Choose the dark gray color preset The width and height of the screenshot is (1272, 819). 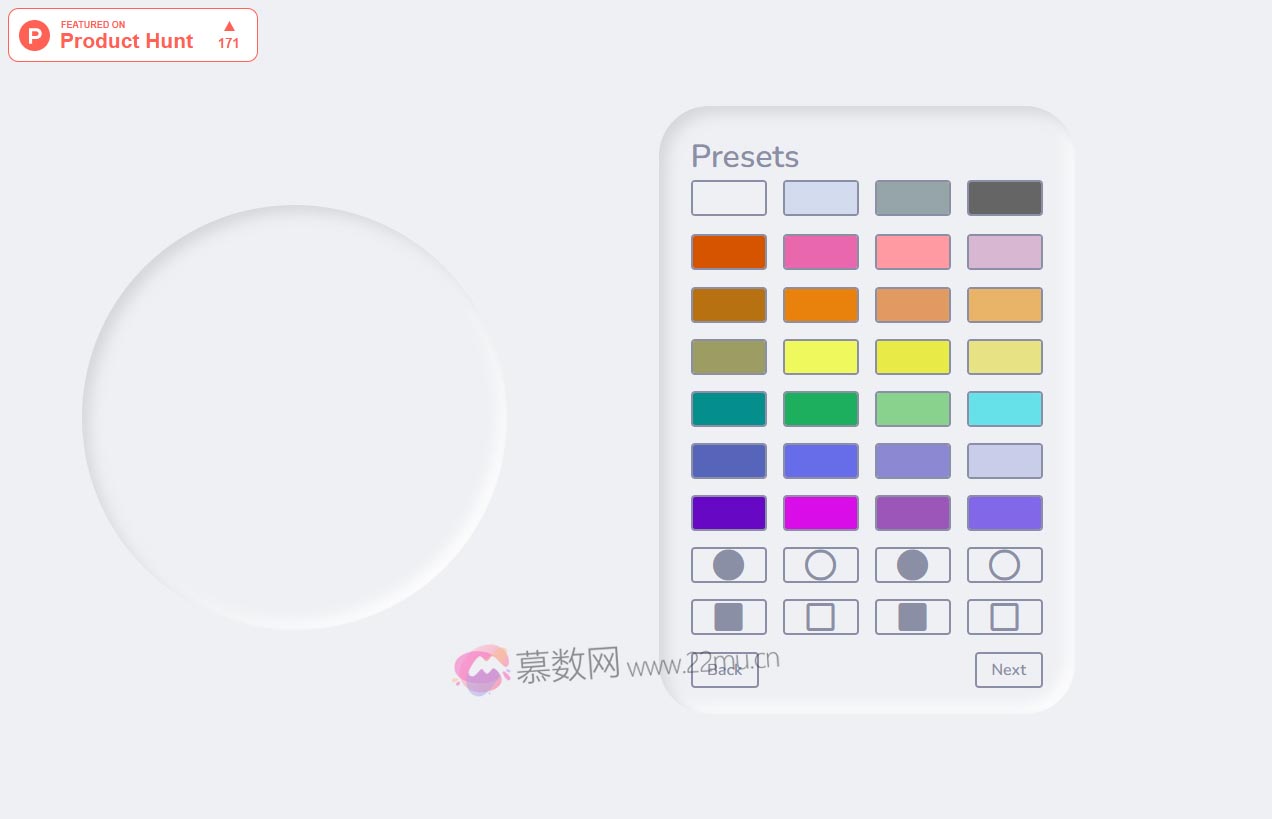click(x=1004, y=198)
